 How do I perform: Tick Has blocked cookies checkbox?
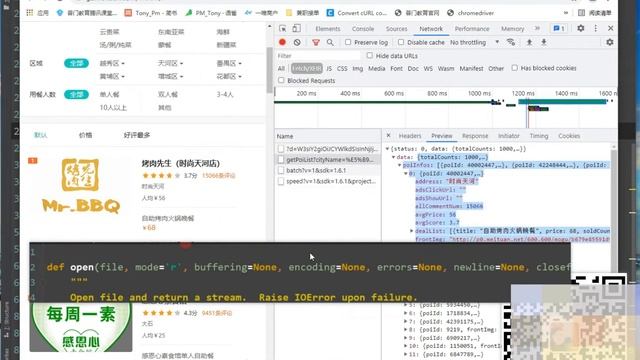[514, 68]
